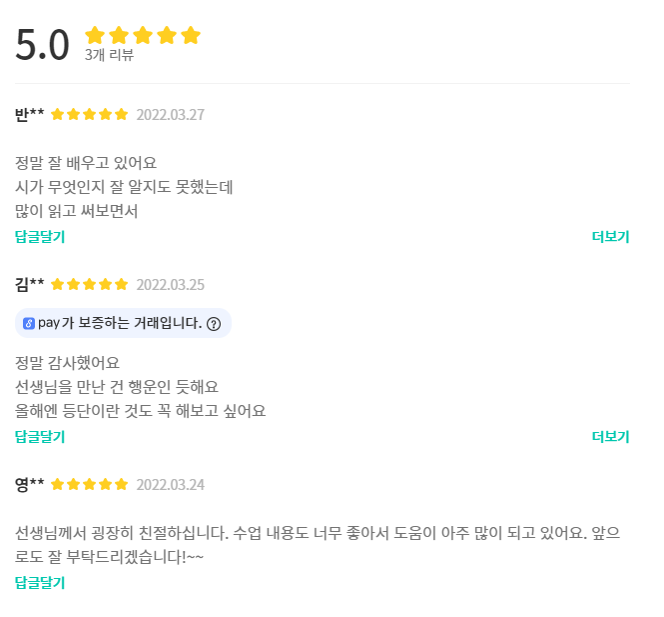Reply with 답글달기 under the 김** review
664x617 pixels.
tap(40, 437)
